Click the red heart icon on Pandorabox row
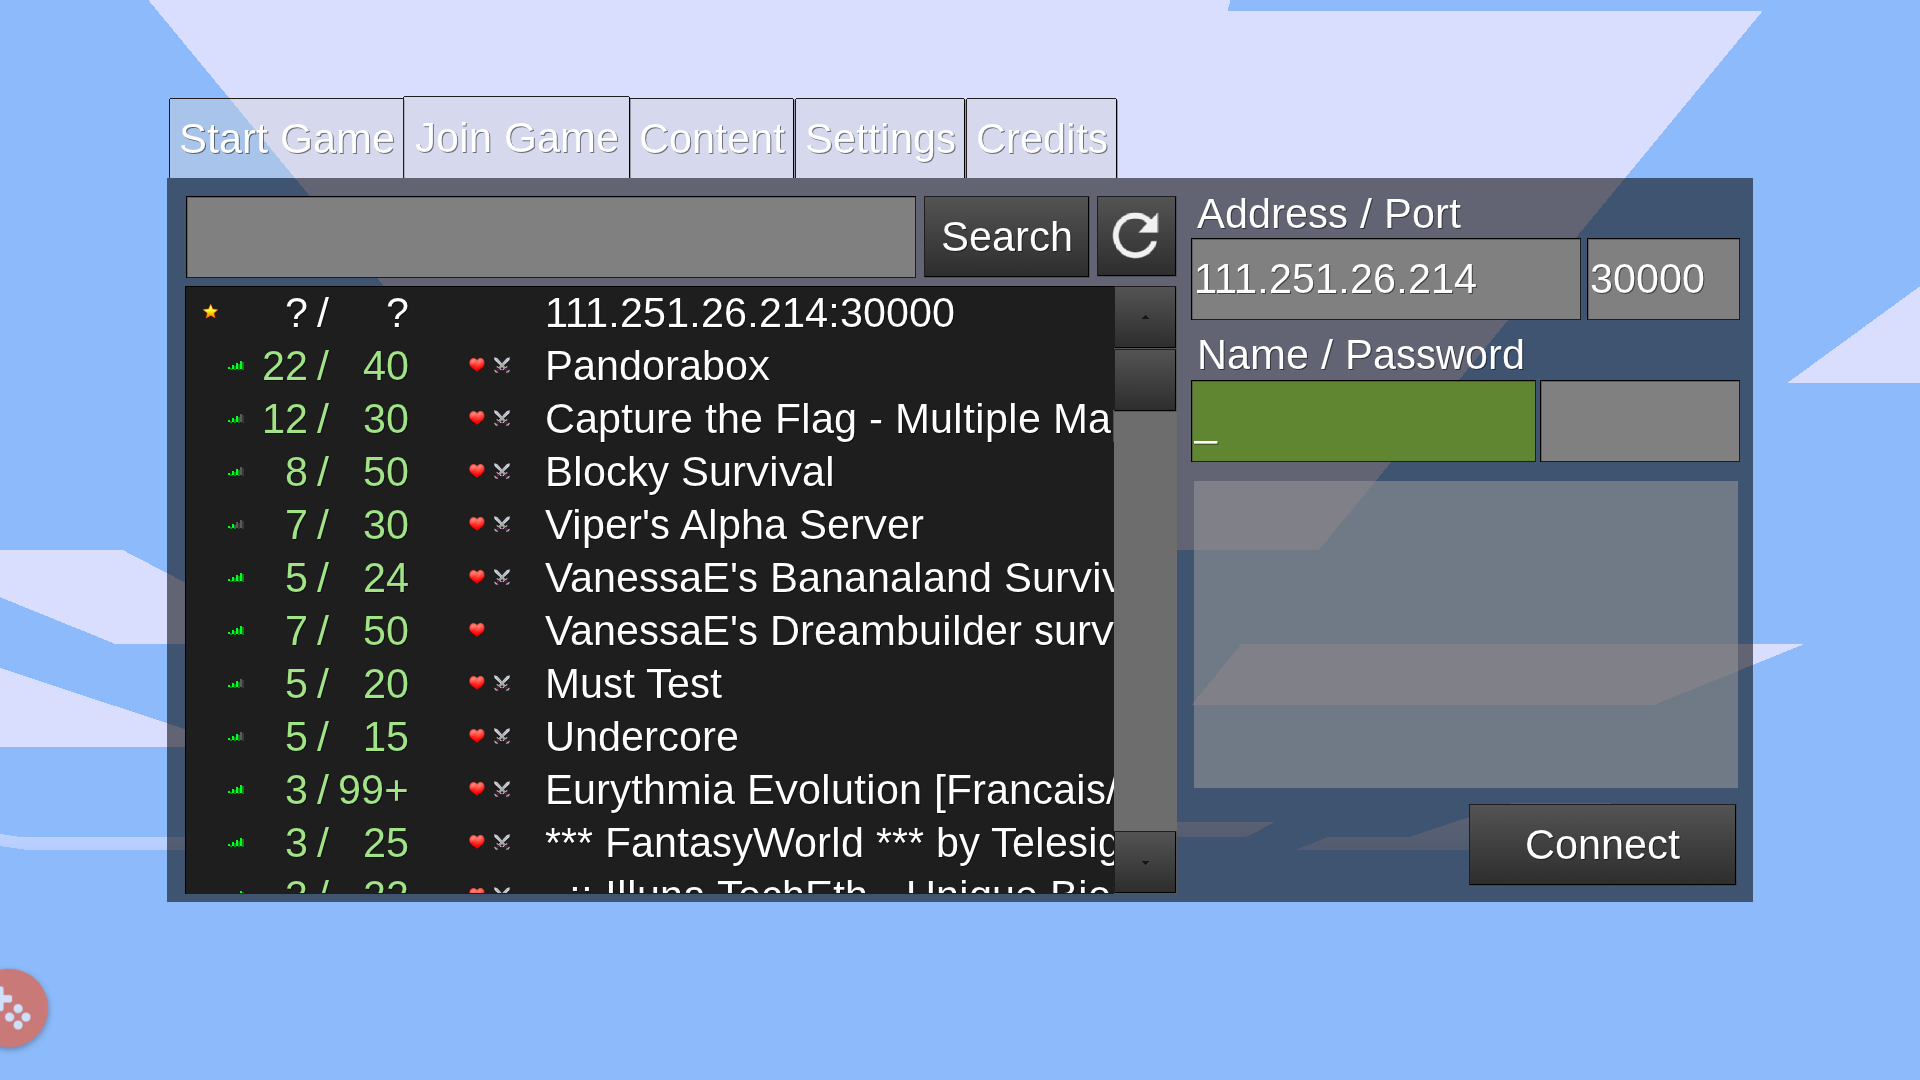Image resolution: width=1920 pixels, height=1080 pixels. pyautogui.click(x=477, y=365)
